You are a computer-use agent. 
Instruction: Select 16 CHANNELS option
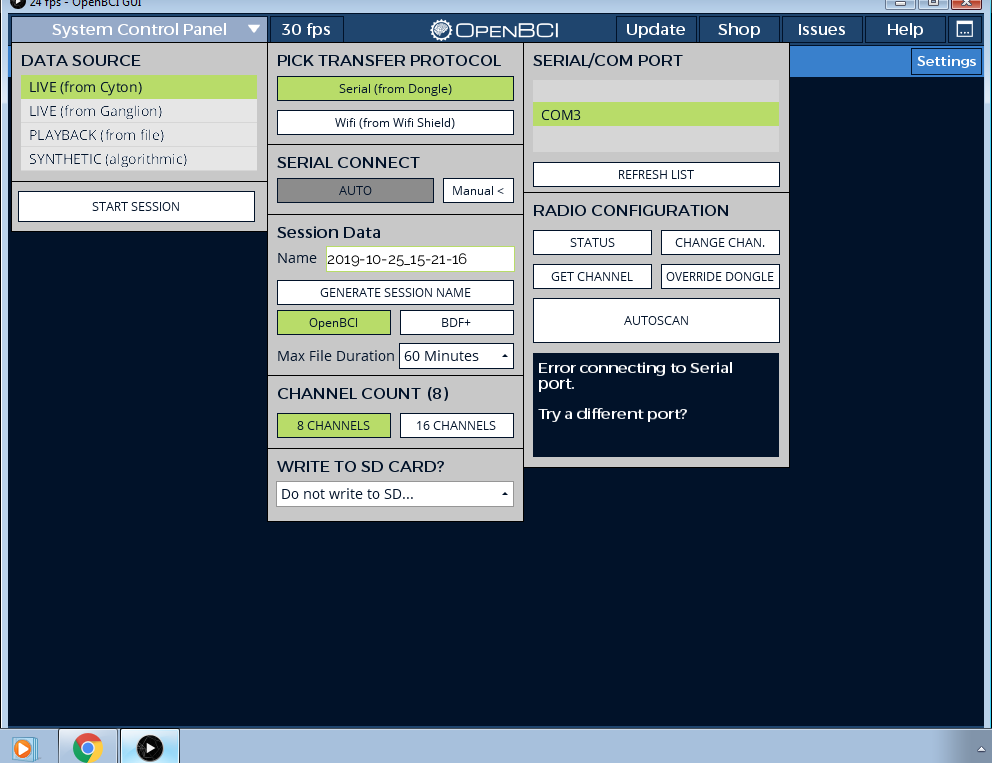[x=456, y=426]
